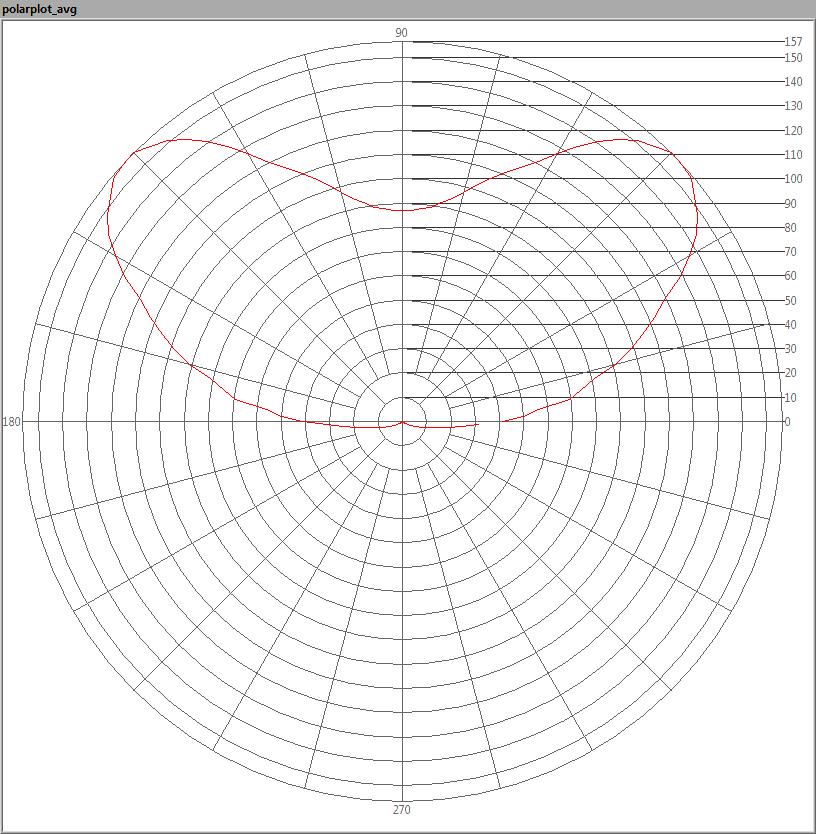Screen dimensions: 816x834
Task: Click the 100 radial scale label
Action: [793, 179]
